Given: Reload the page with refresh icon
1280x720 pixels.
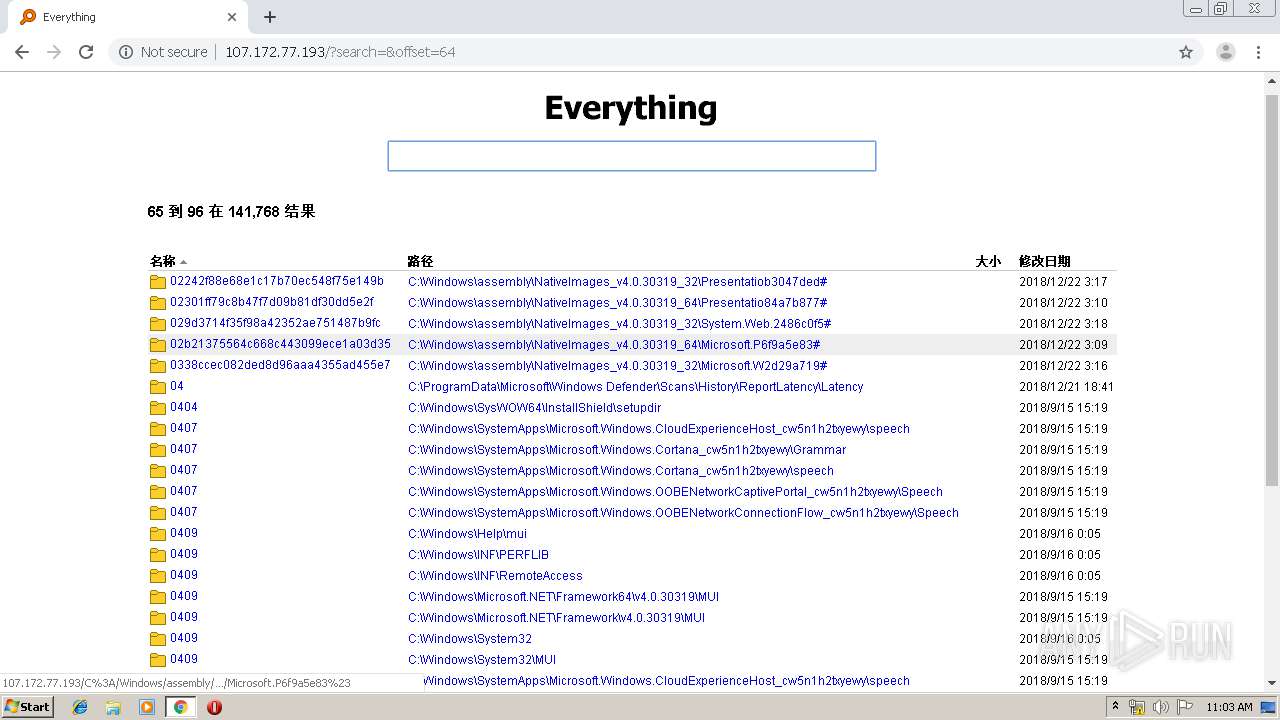Looking at the screenshot, I should tap(86, 52).
